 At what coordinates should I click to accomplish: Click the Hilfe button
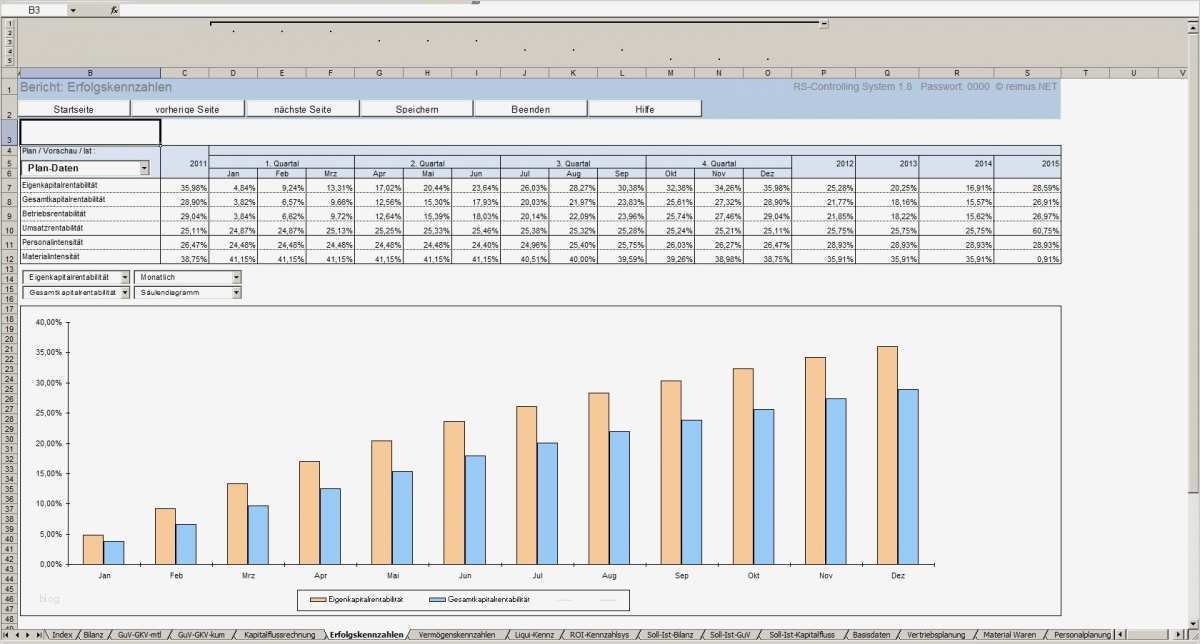(x=644, y=109)
